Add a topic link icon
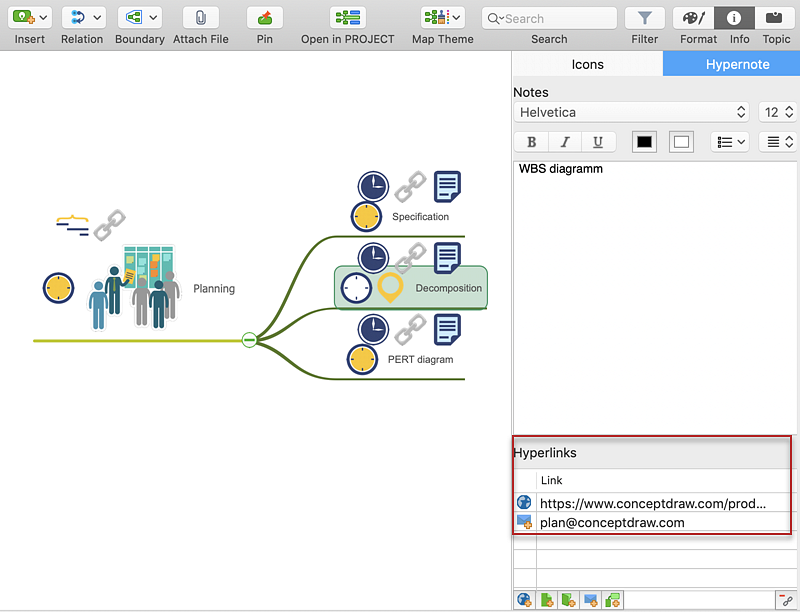800x612 pixels. [612, 600]
